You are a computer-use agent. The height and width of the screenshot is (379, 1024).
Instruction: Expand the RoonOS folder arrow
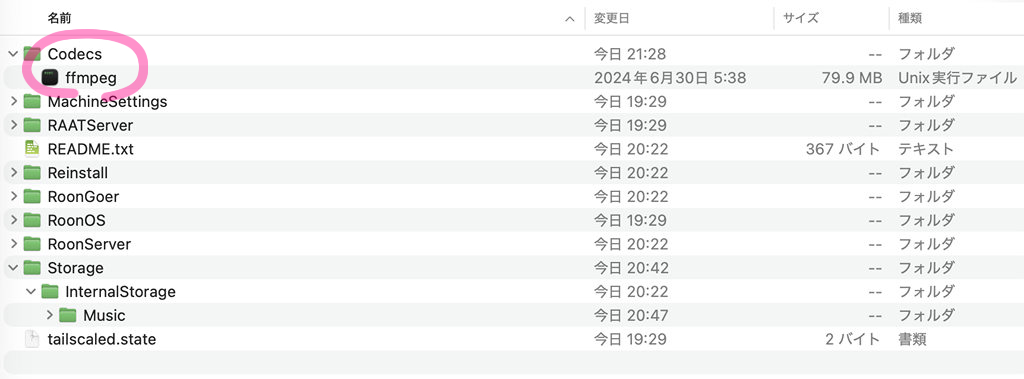pyautogui.click(x=14, y=220)
